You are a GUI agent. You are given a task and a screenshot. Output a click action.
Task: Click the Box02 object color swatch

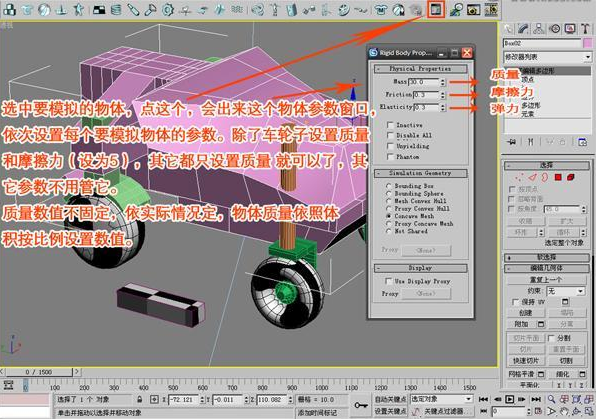(x=588, y=43)
